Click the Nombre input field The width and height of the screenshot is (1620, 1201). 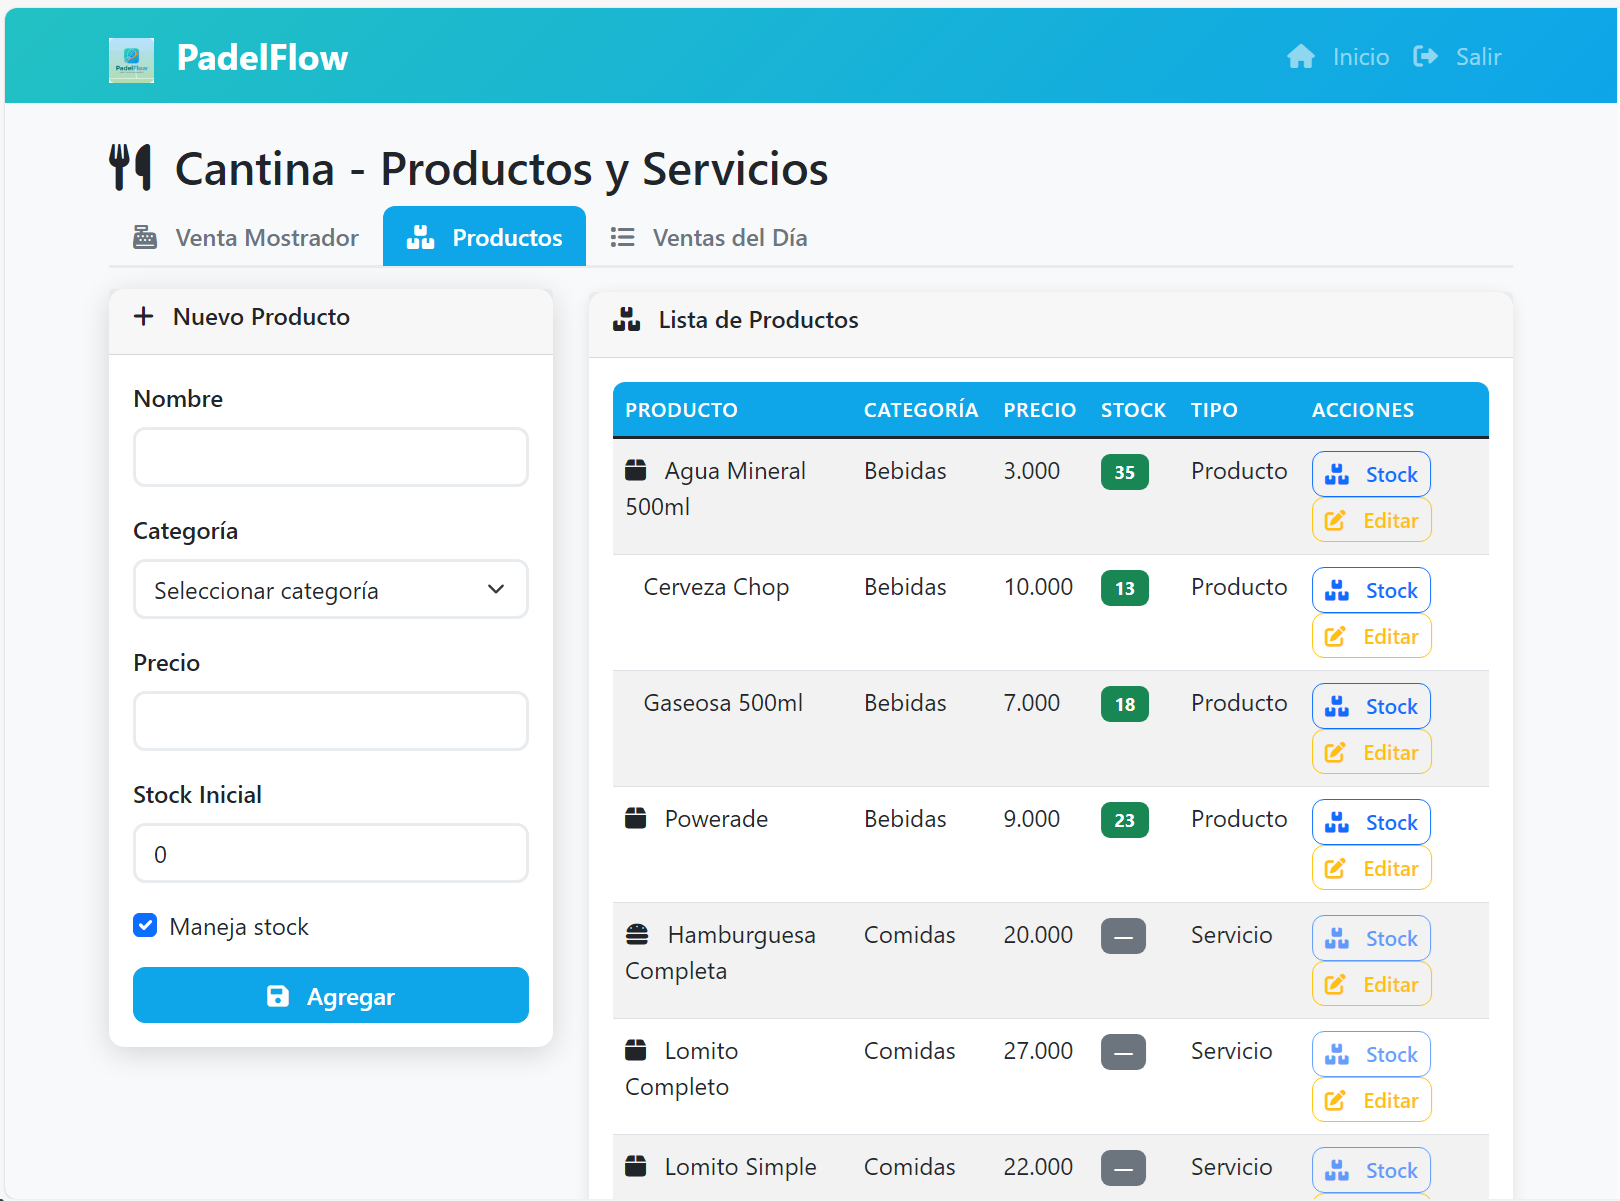330,458
